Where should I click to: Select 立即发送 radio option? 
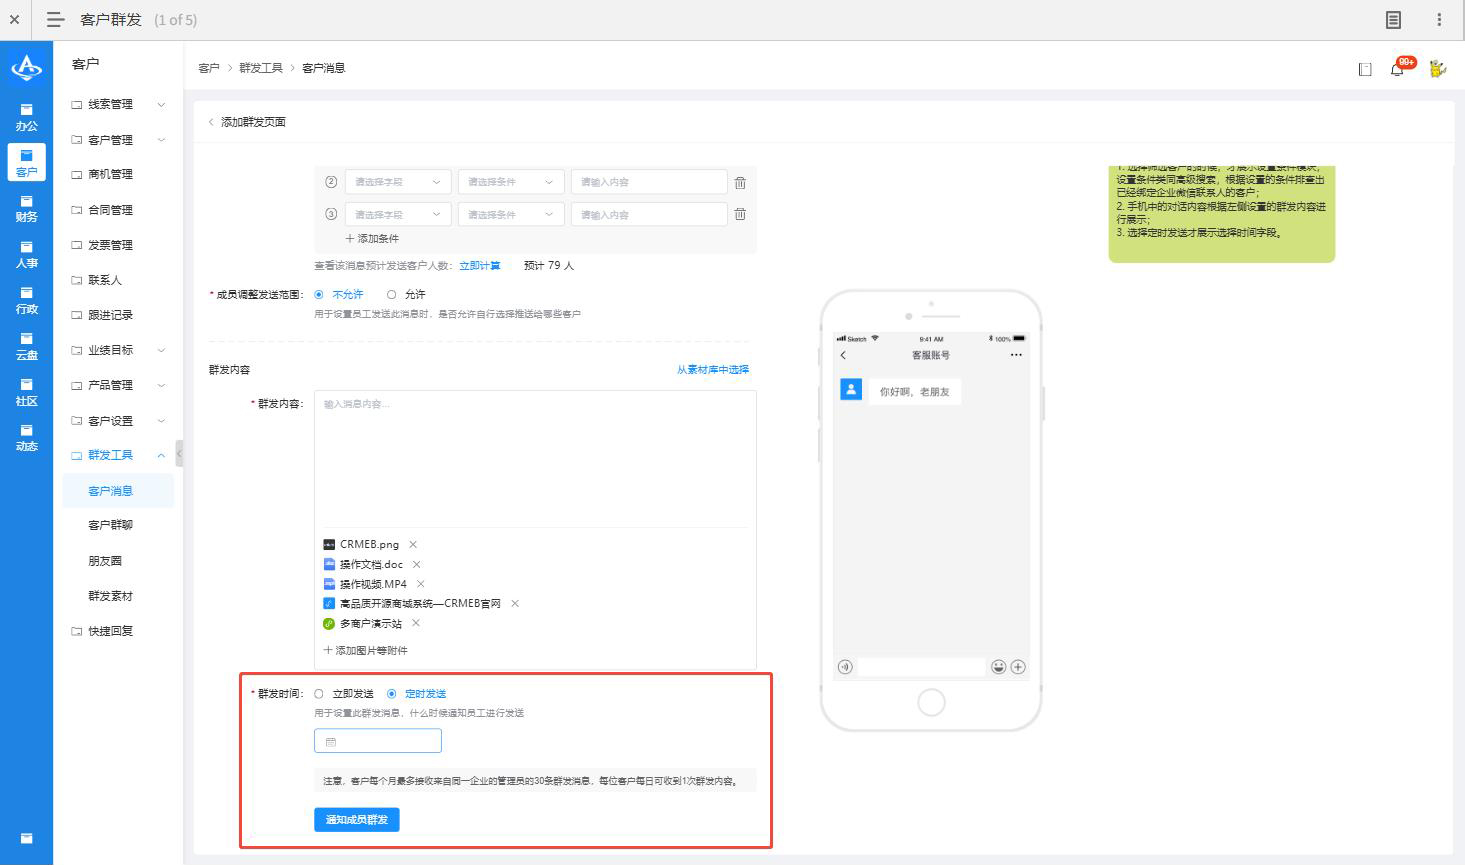[319, 694]
